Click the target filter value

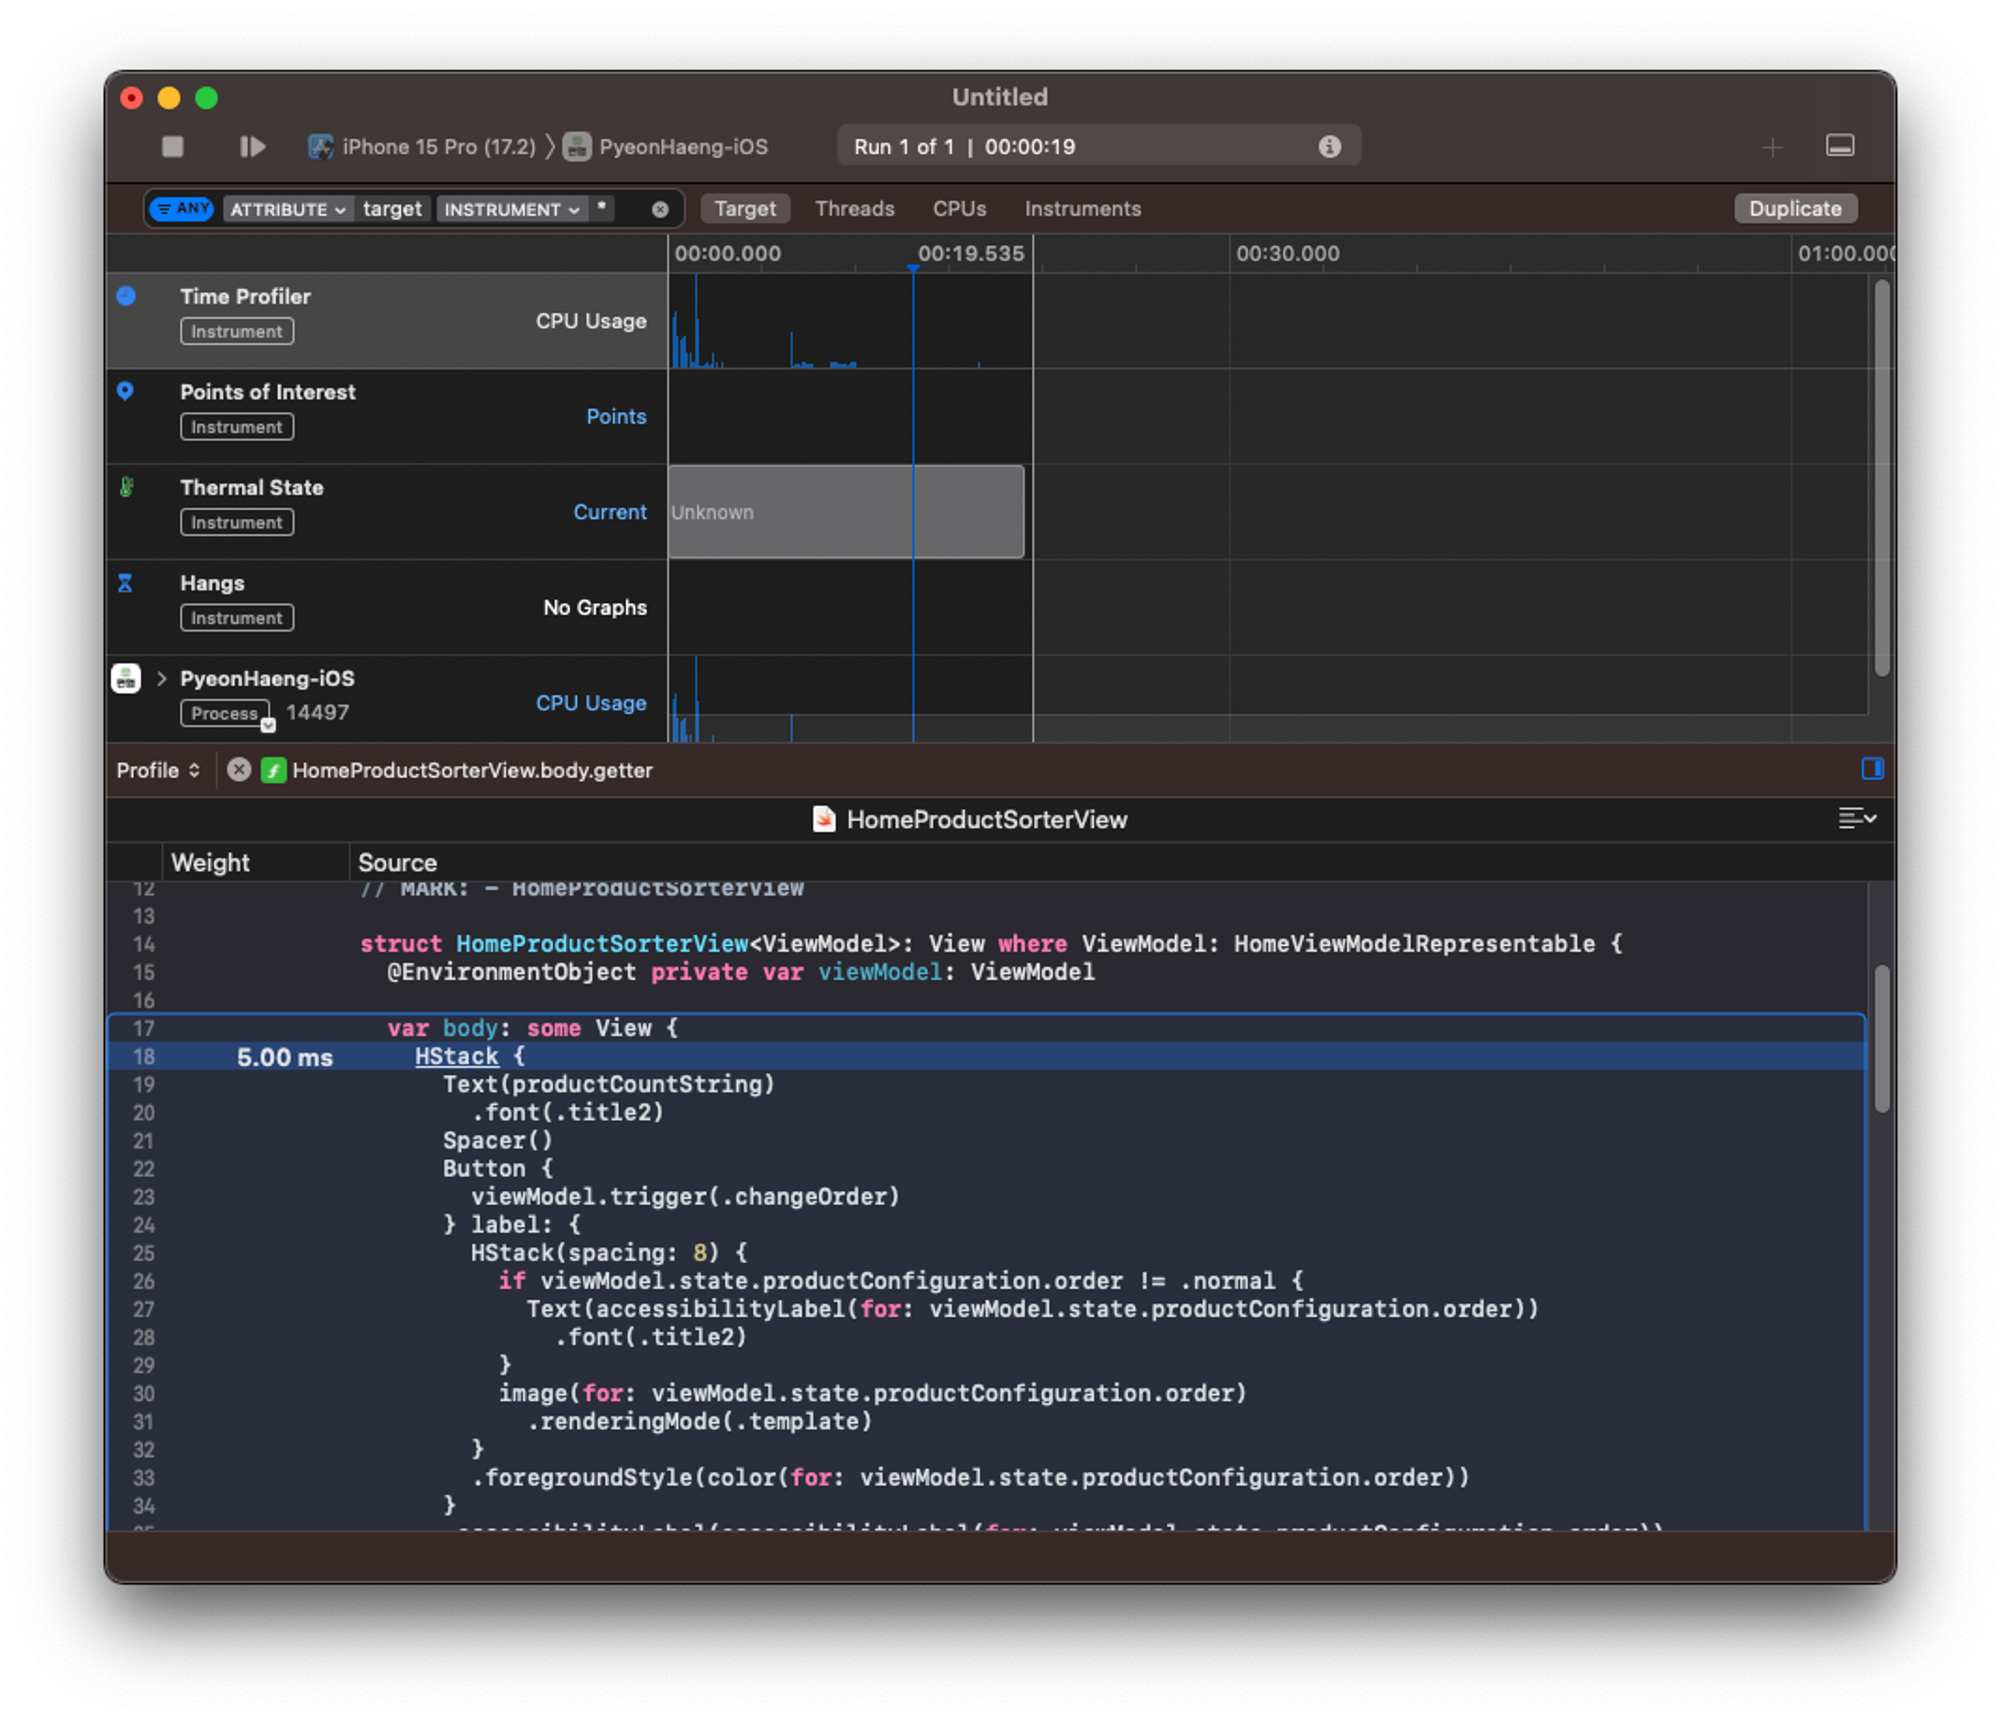[x=392, y=209]
